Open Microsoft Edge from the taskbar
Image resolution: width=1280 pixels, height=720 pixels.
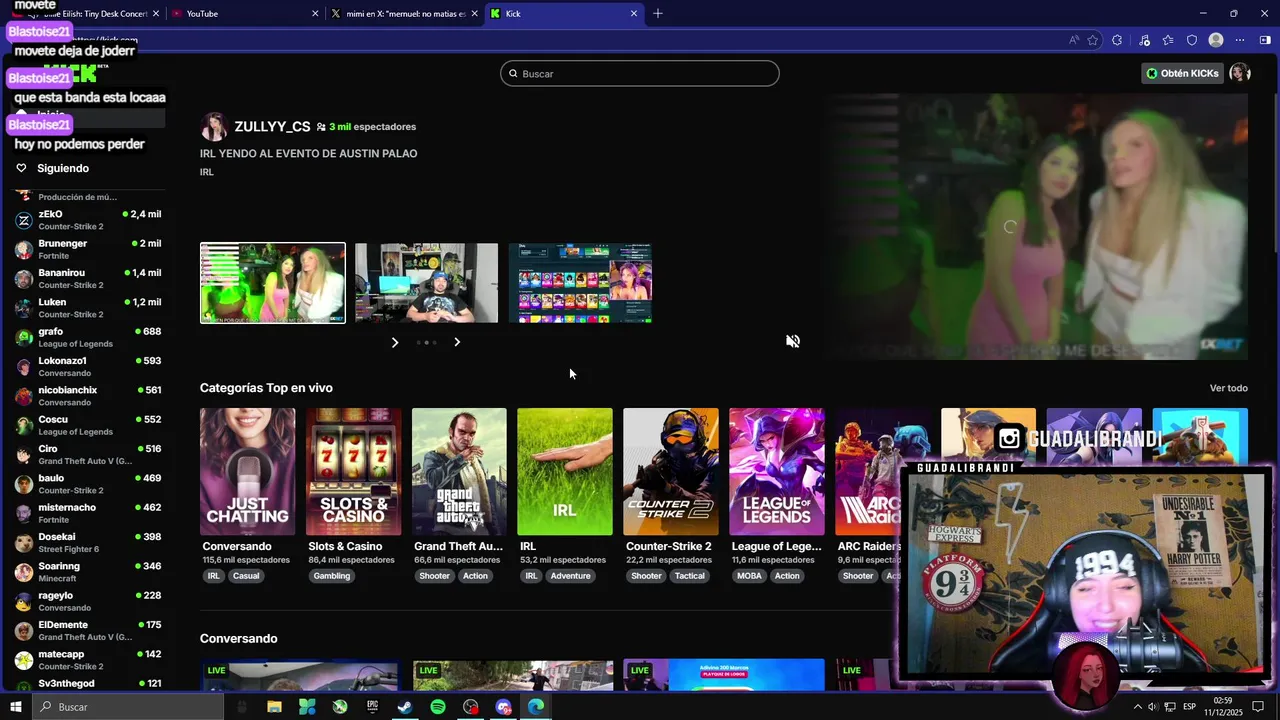click(536, 707)
